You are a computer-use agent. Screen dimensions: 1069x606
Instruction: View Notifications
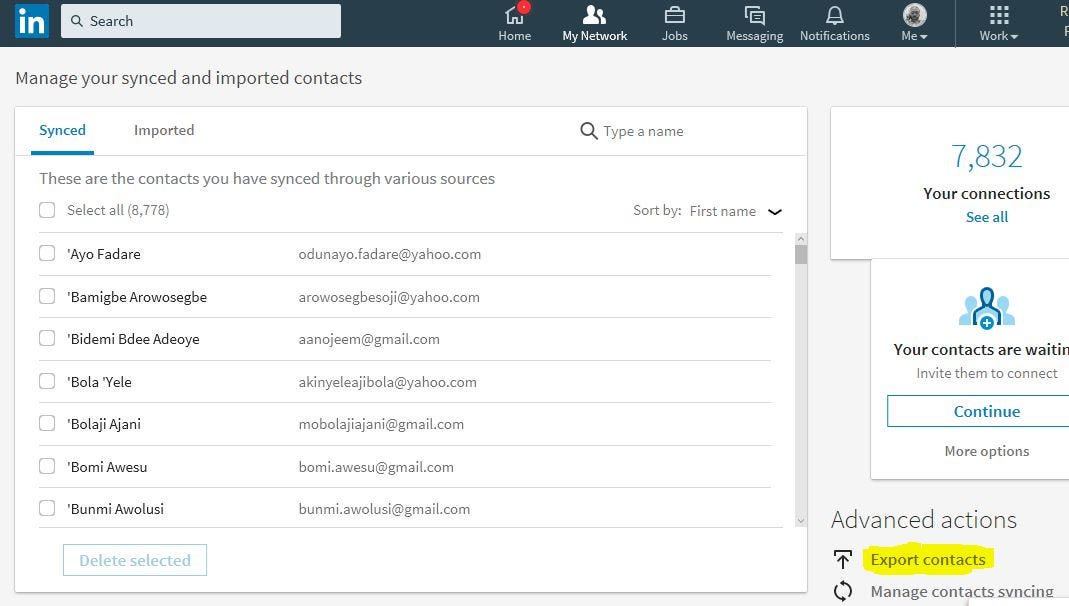pos(834,22)
